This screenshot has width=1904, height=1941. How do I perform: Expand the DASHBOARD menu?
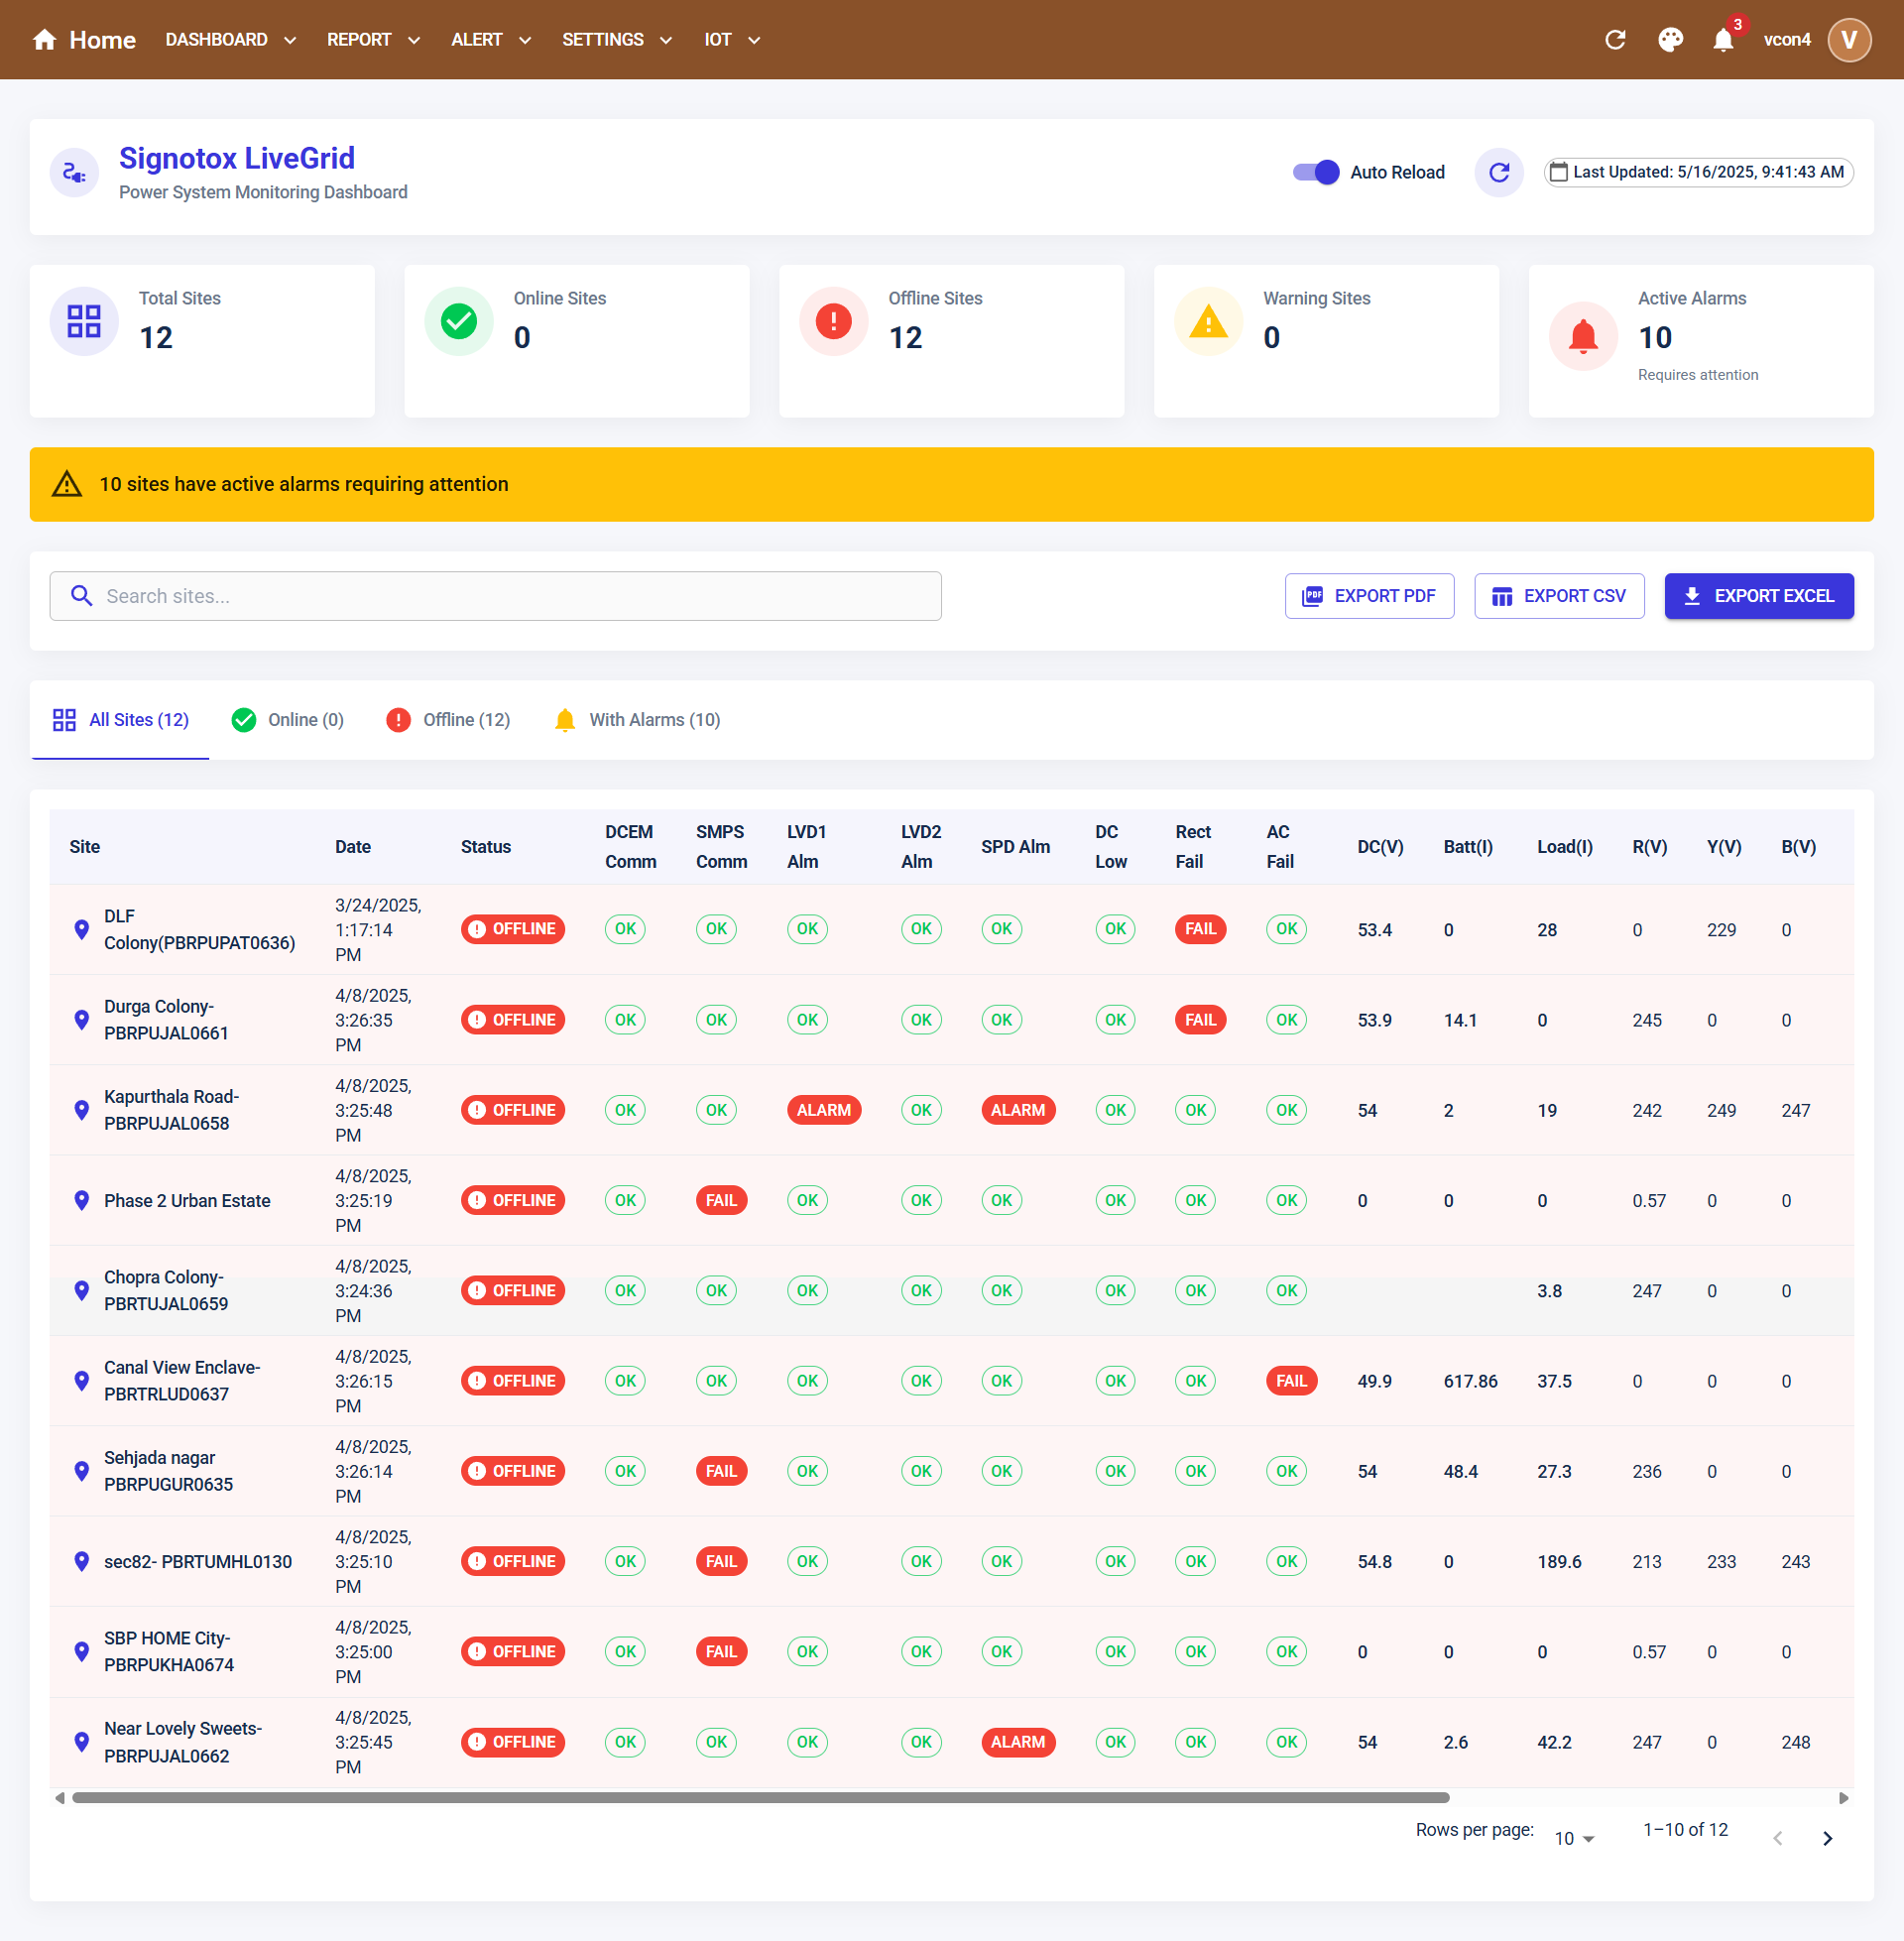(x=231, y=40)
